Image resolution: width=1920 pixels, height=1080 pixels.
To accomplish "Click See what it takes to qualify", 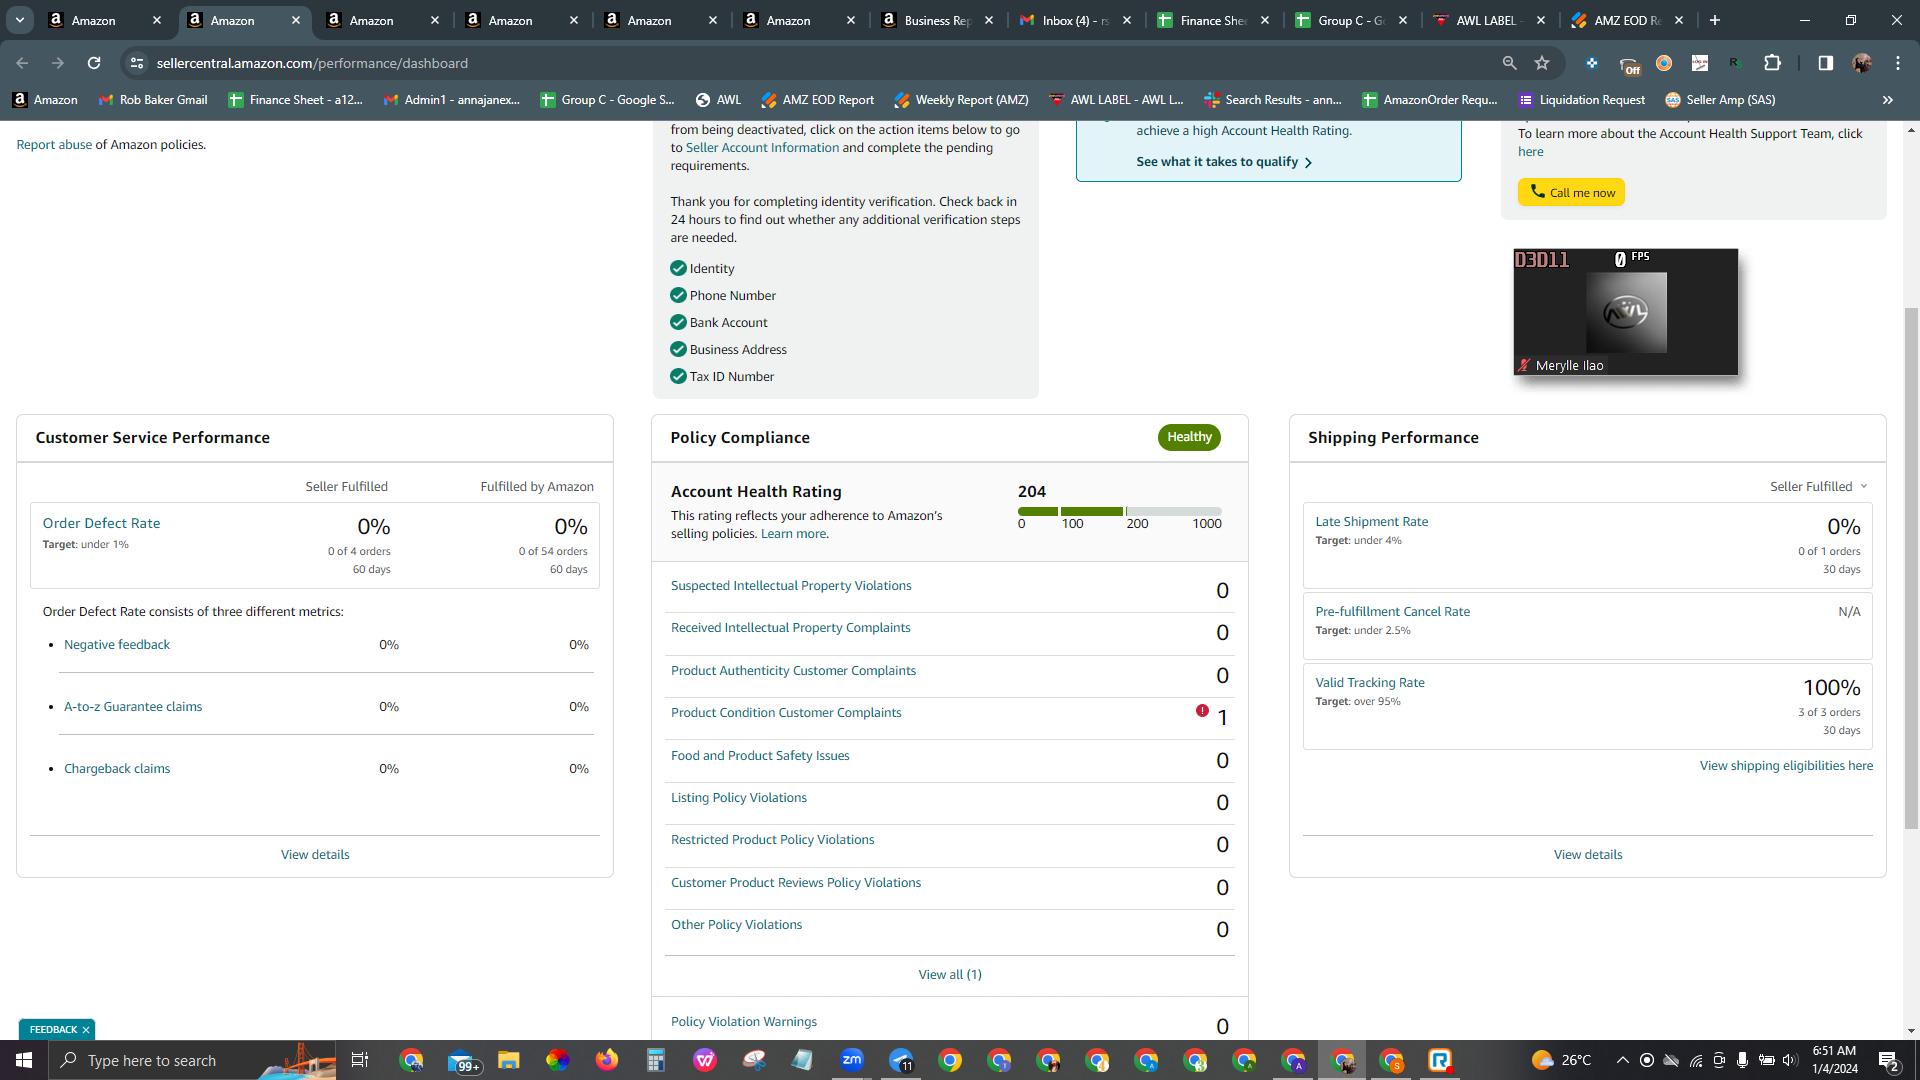I will coord(1224,162).
